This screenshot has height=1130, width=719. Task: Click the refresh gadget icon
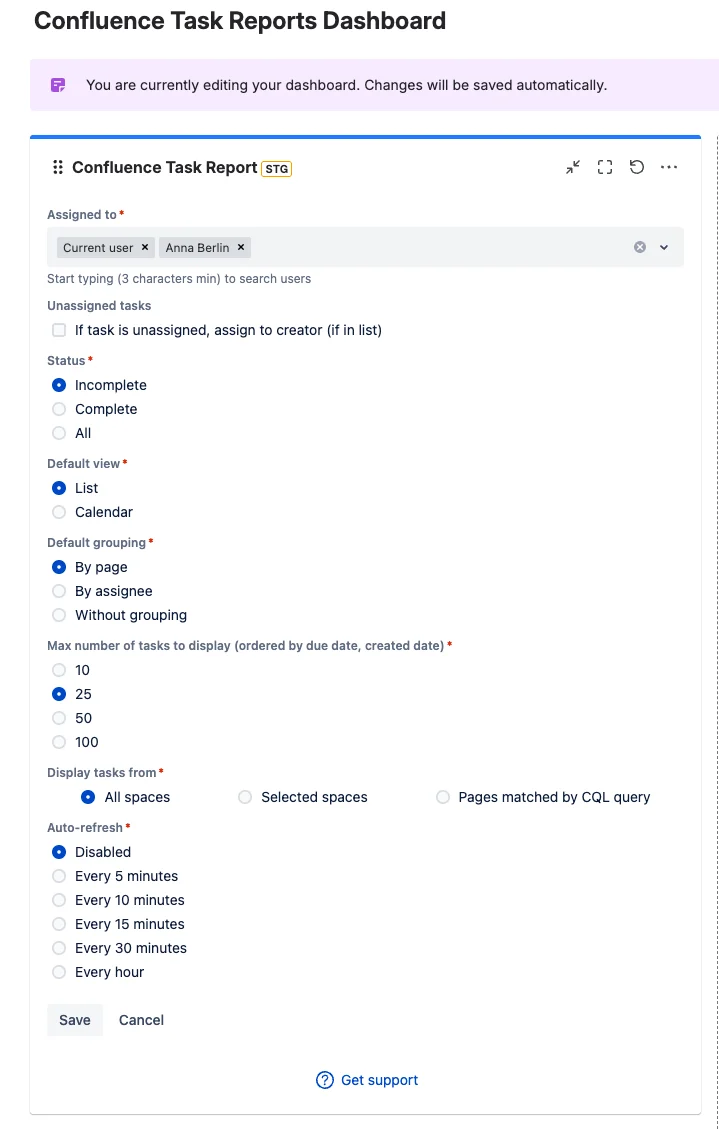point(637,168)
